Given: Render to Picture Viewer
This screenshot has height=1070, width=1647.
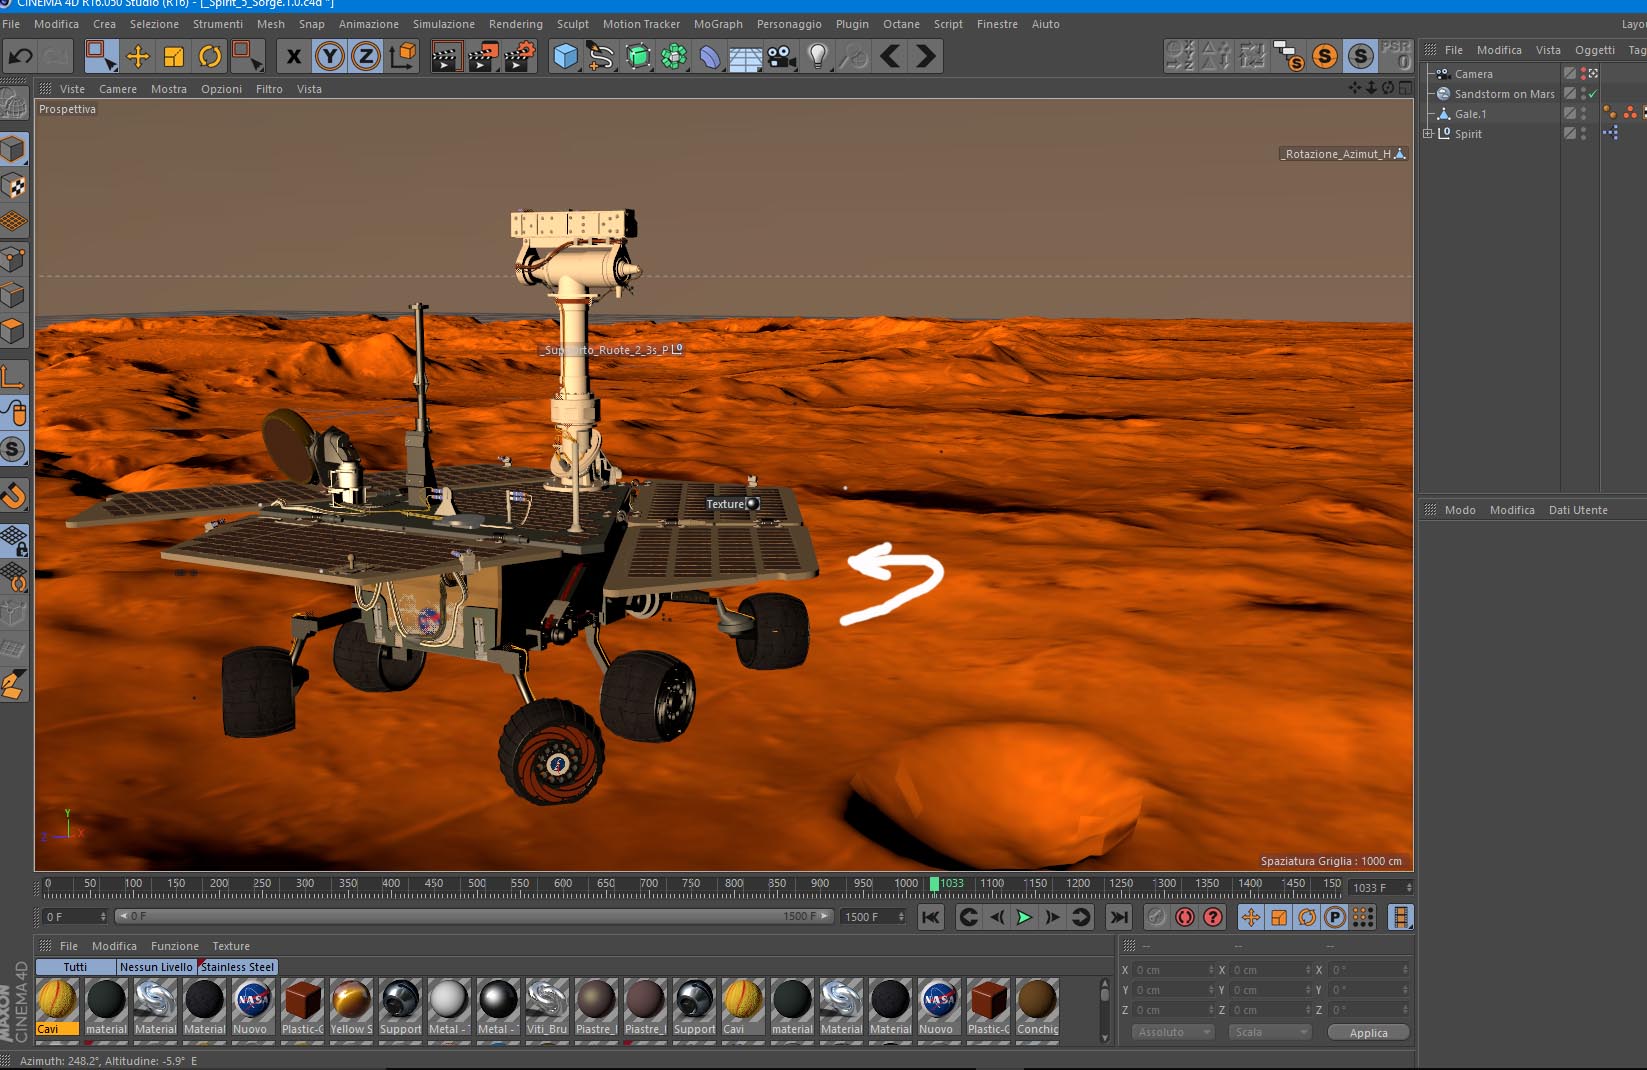Looking at the screenshot, I should coord(482,56).
